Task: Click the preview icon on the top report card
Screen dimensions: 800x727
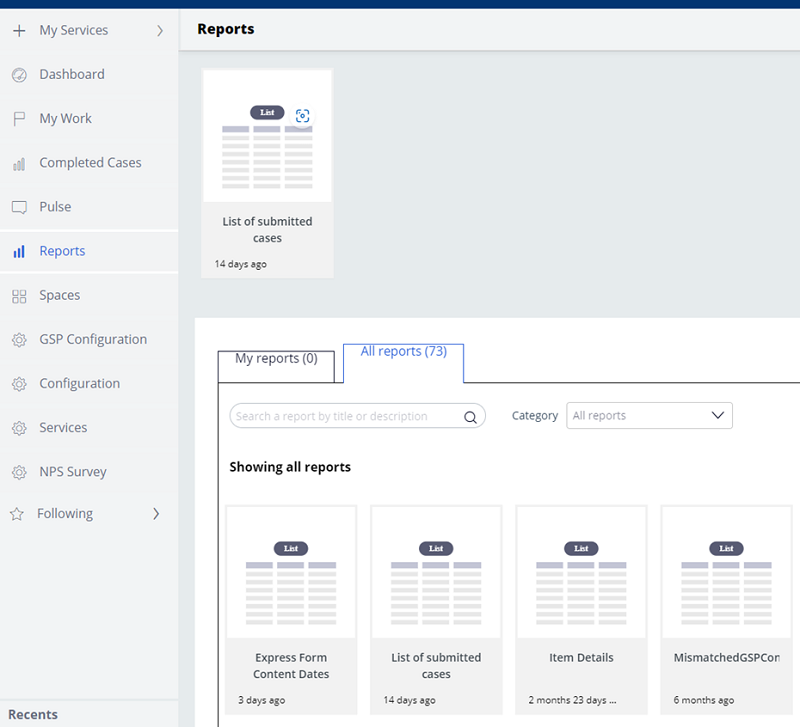Action: (x=302, y=116)
